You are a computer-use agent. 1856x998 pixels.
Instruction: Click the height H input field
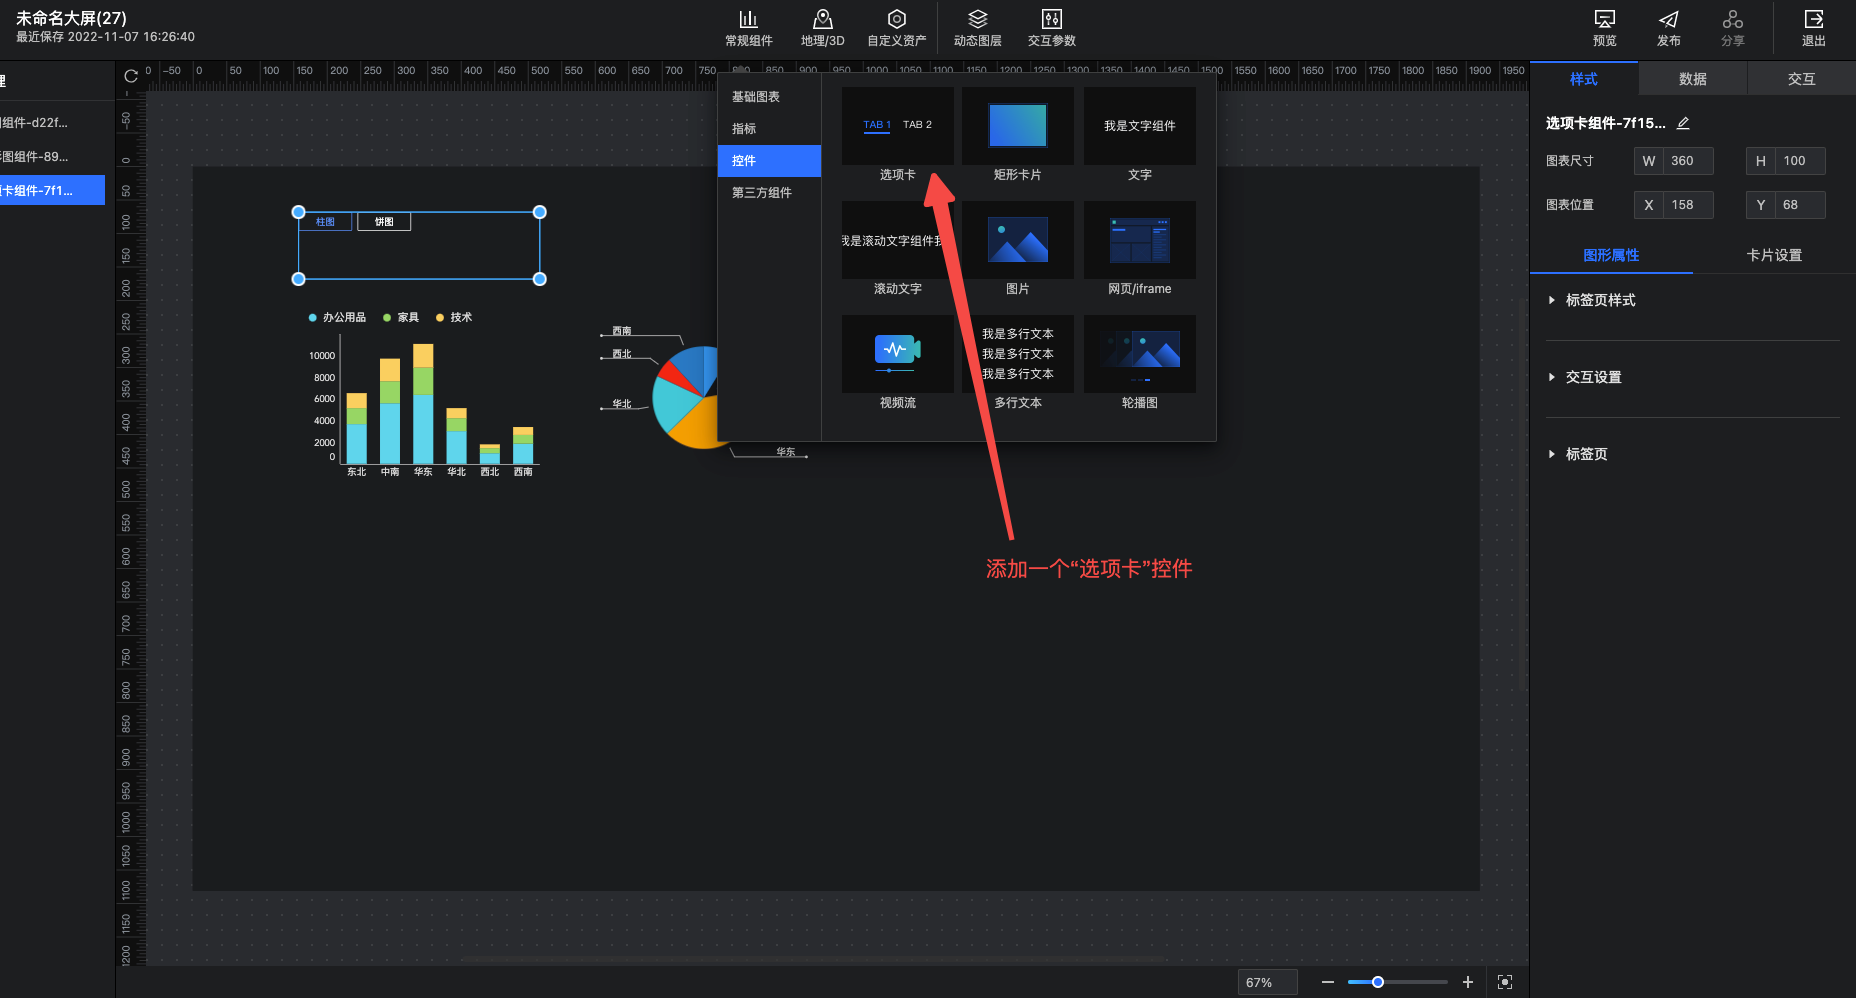[x=1800, y=161]
